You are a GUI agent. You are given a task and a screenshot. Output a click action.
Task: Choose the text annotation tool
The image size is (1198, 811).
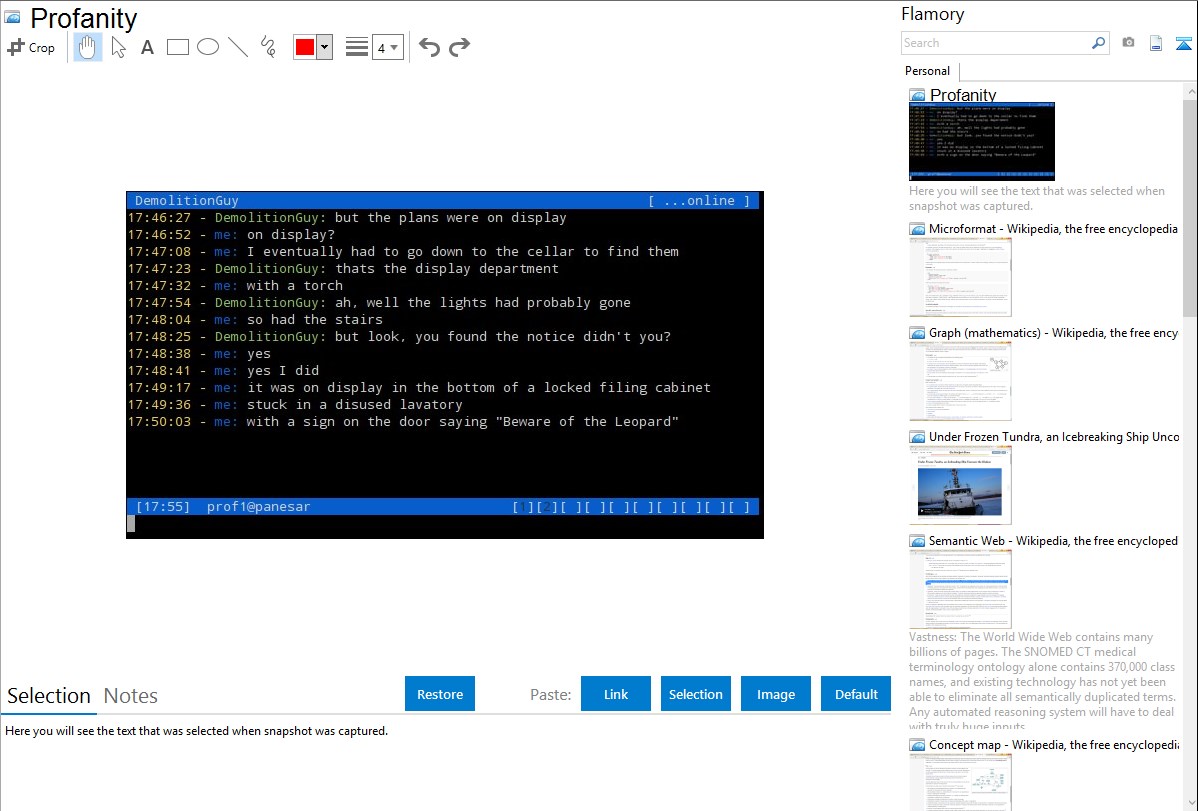pos(147,47)
